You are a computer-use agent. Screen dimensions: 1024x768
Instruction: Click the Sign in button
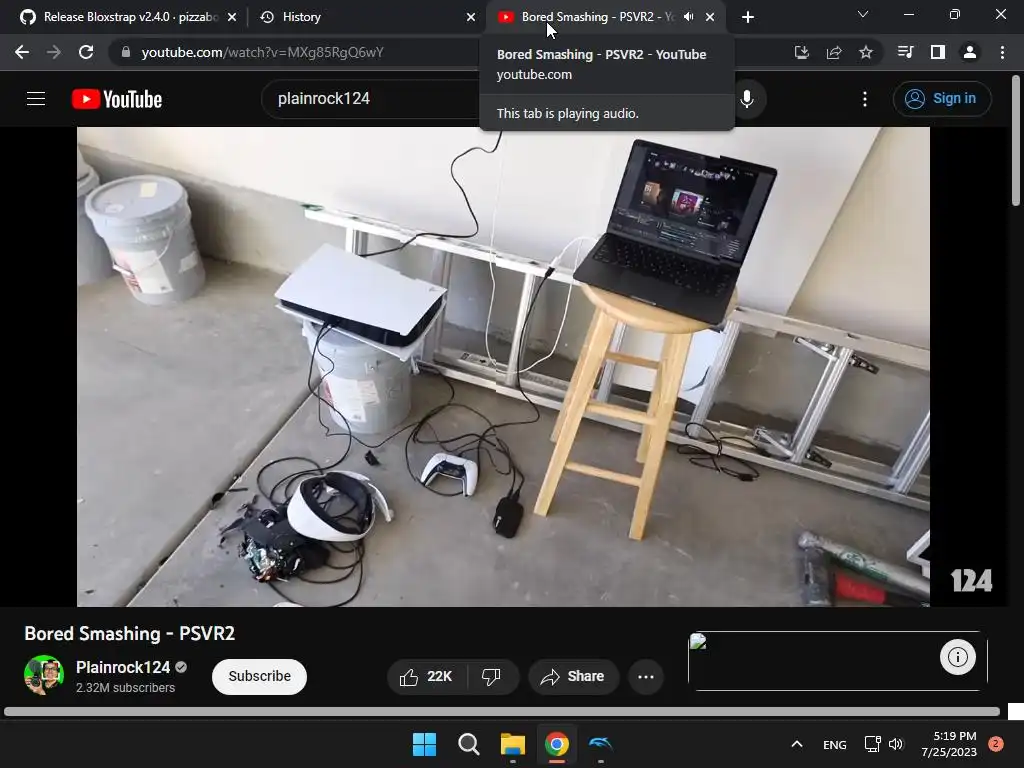click(x=942, y=99)
